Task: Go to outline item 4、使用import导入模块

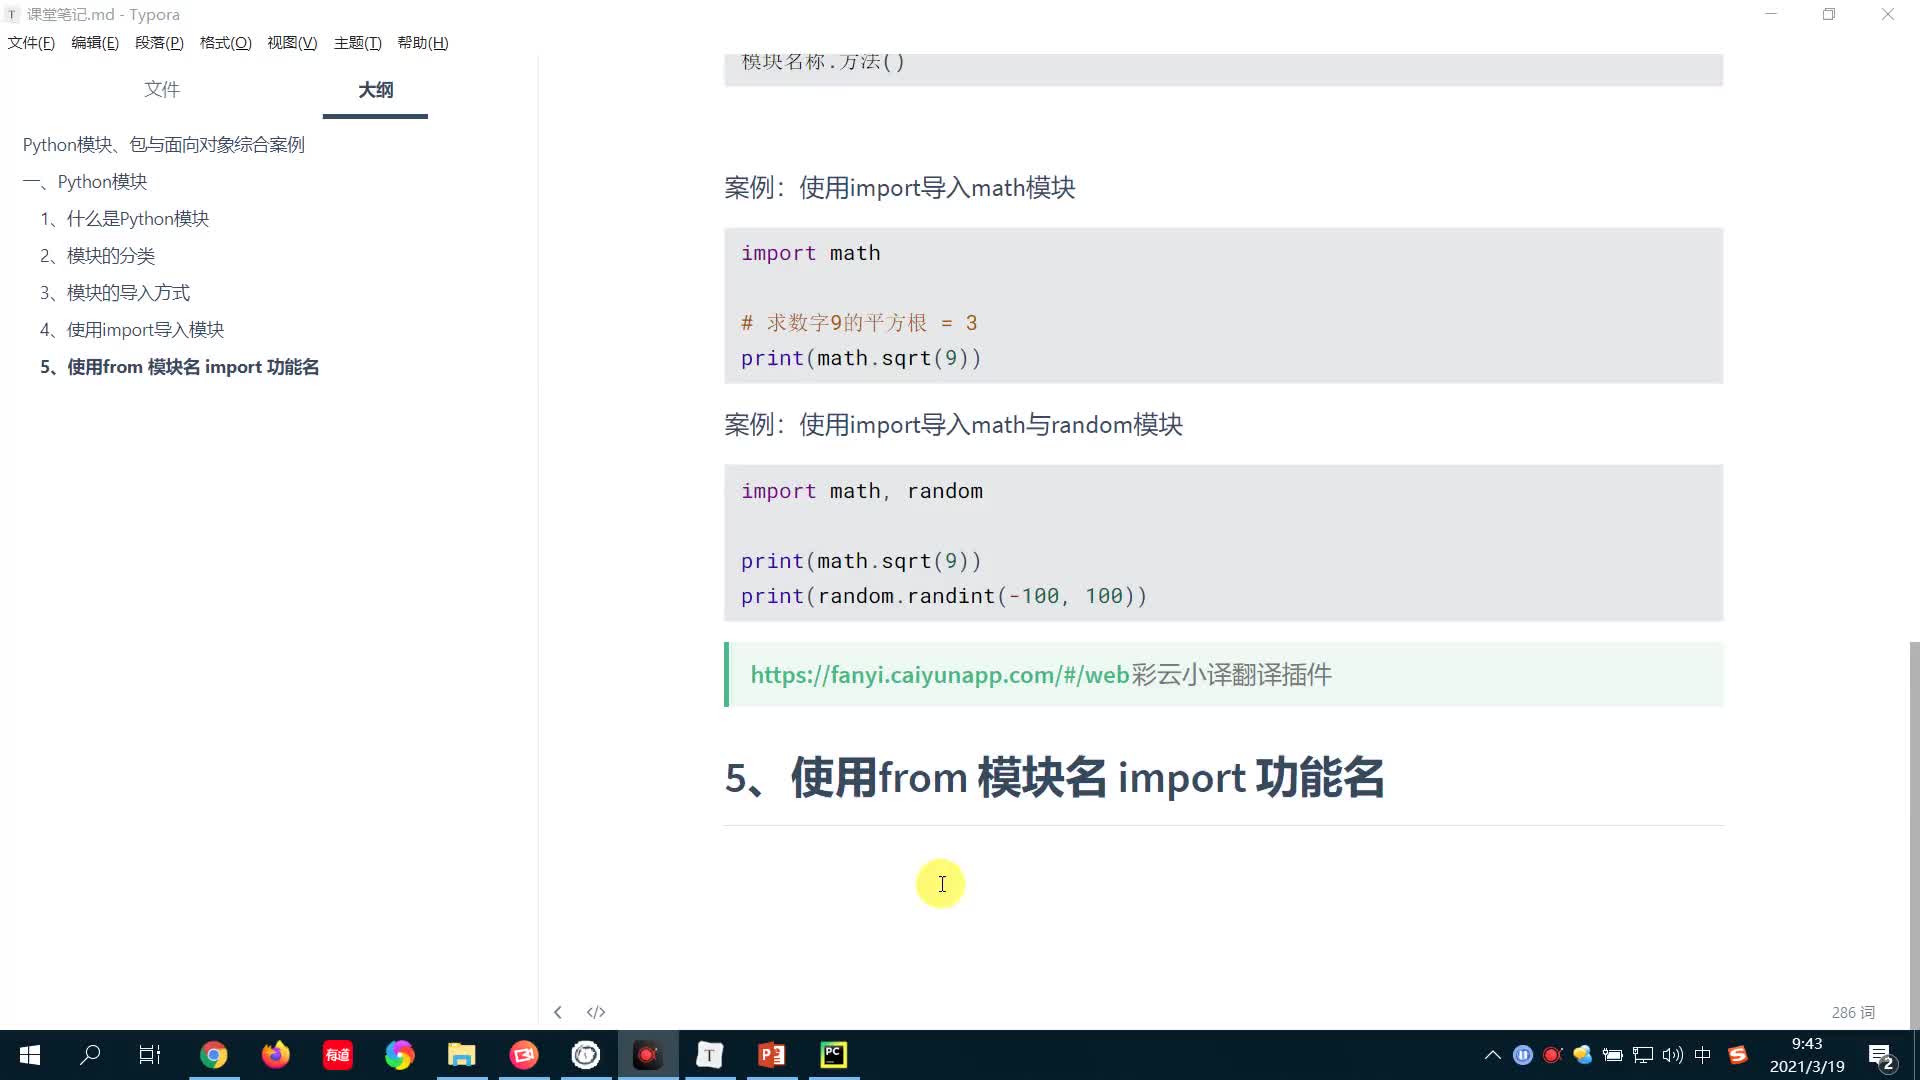Action: pyautogui.click(x=132, y=330)
